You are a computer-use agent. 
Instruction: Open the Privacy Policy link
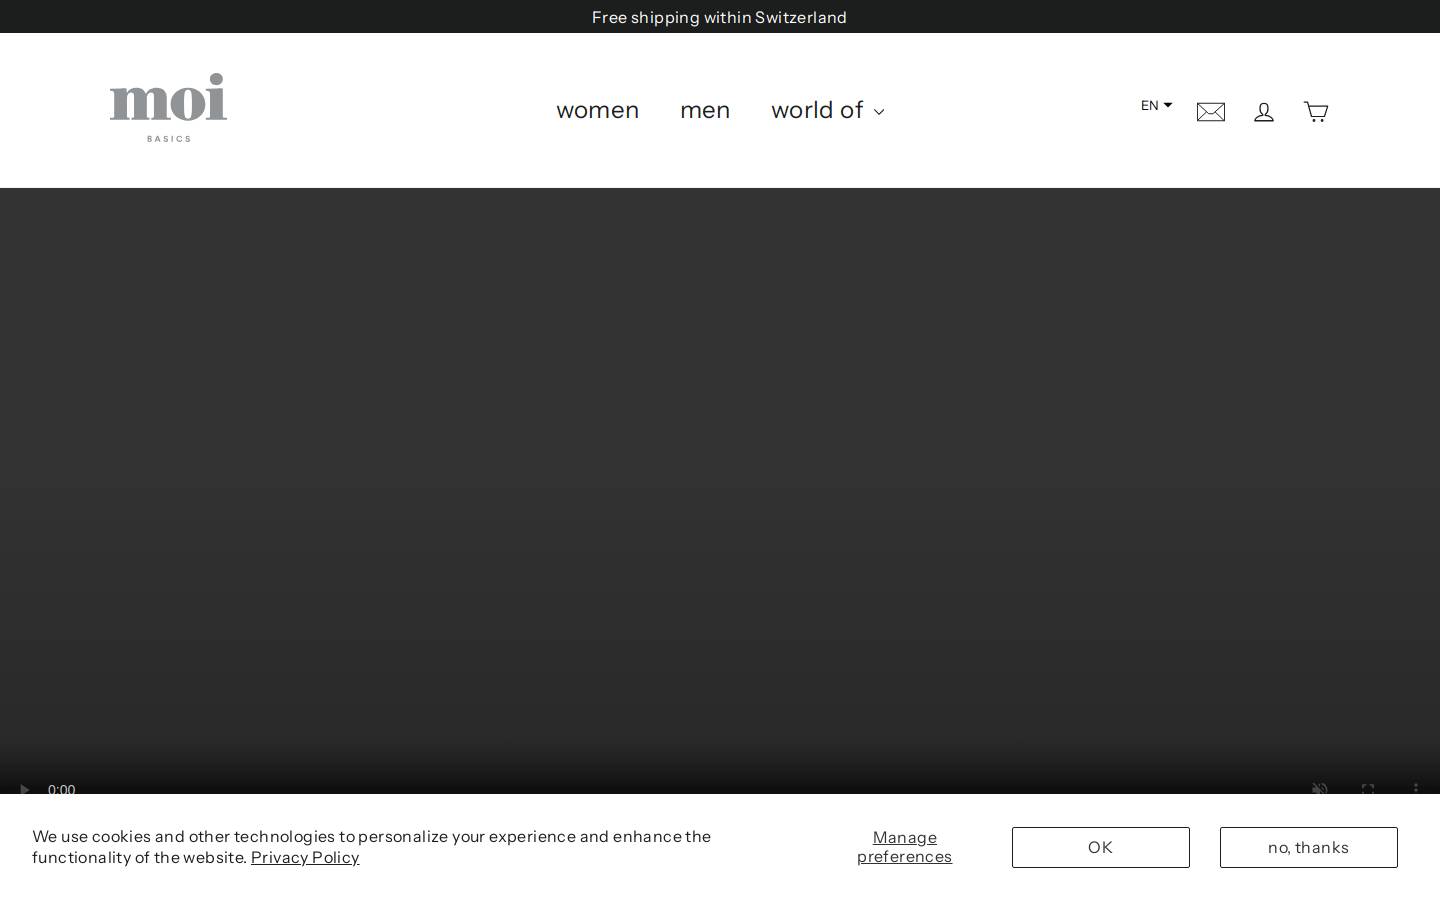(305, 857)
